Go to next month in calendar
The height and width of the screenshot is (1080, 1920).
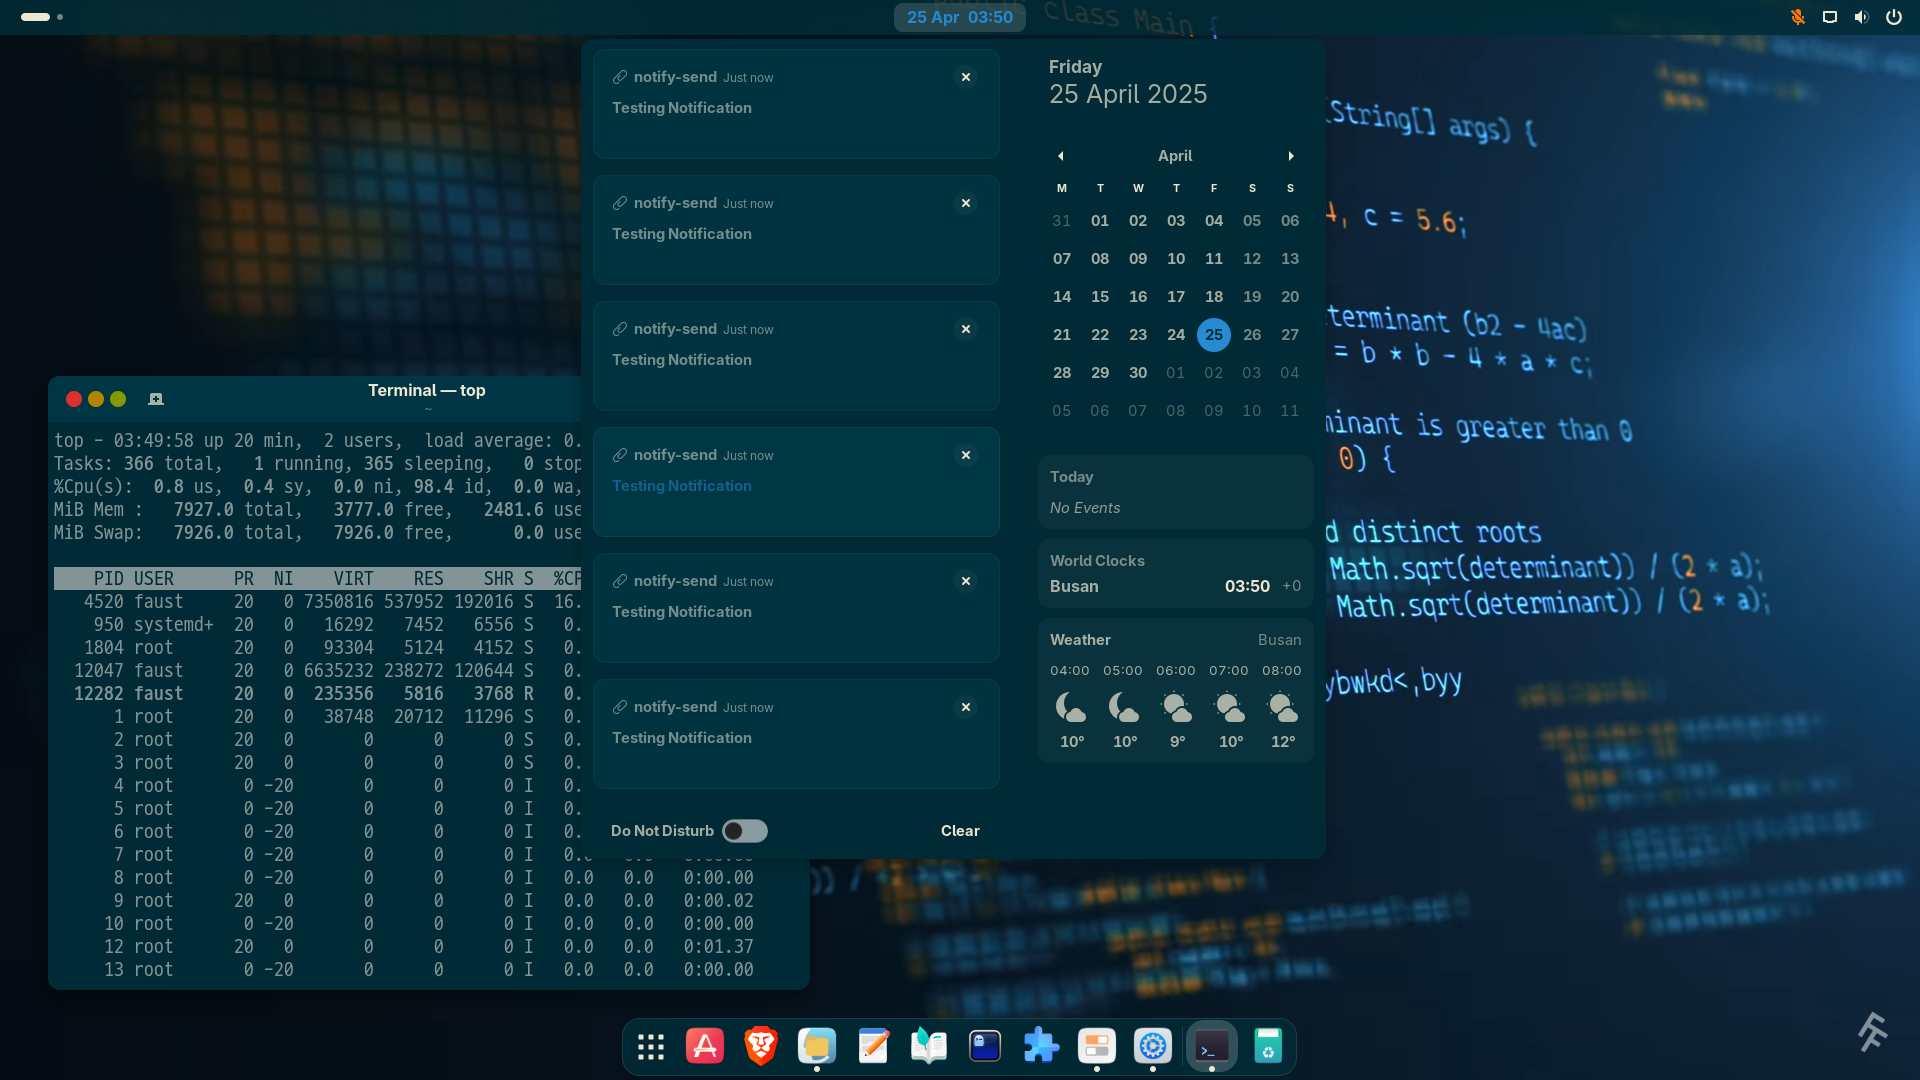click(1291, 156)
